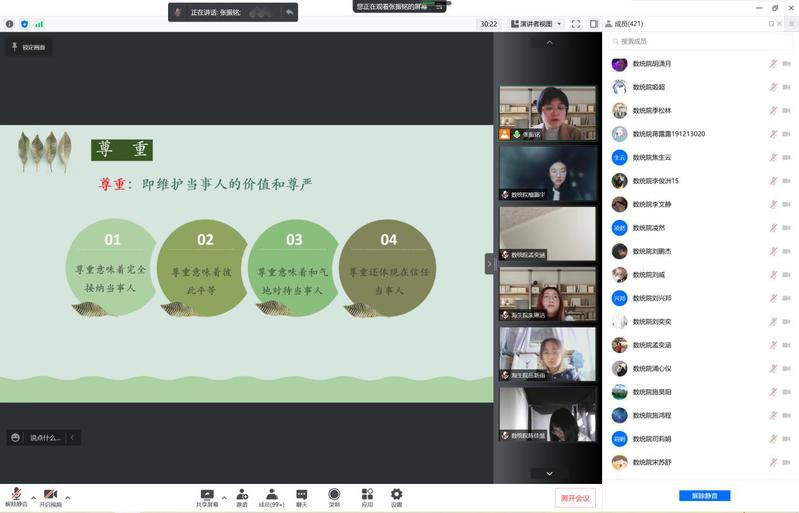799x513 pixels.
Task: Open meeting Settings (设置) gear
Action: tap(396, 497)
